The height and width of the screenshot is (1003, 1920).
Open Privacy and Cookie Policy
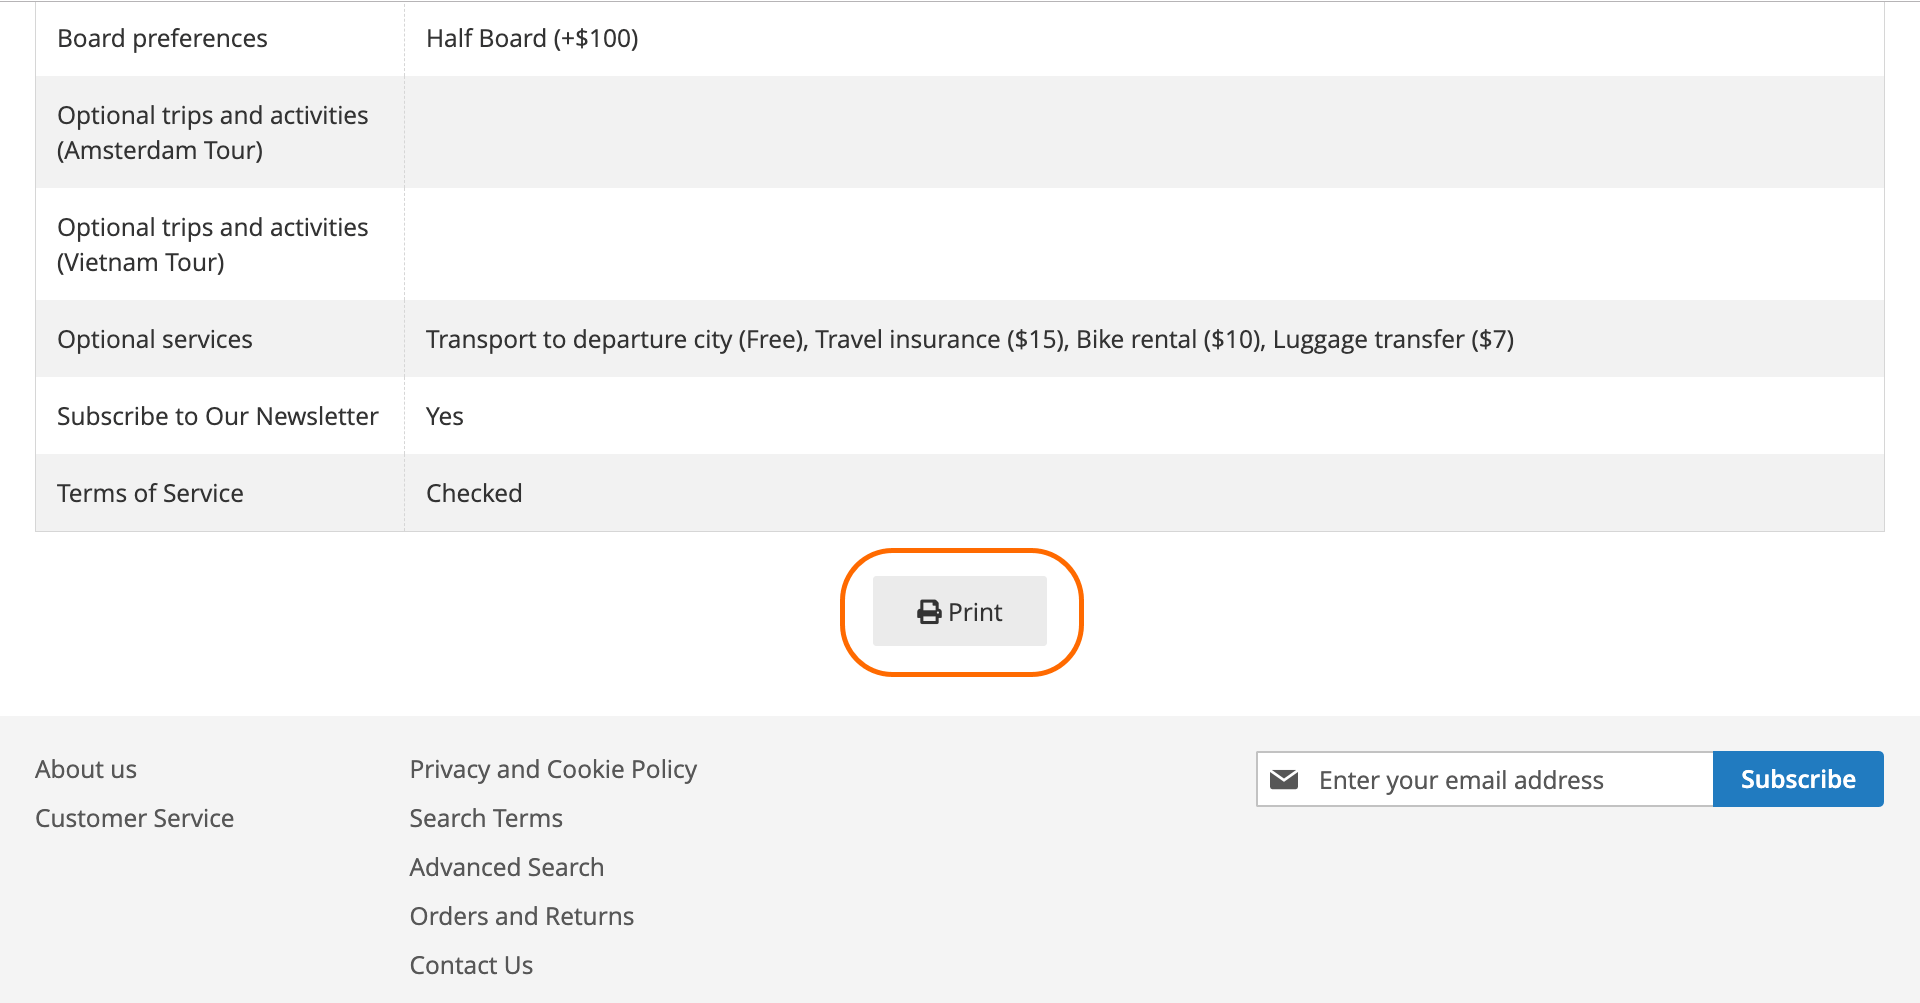pos(553,769)
